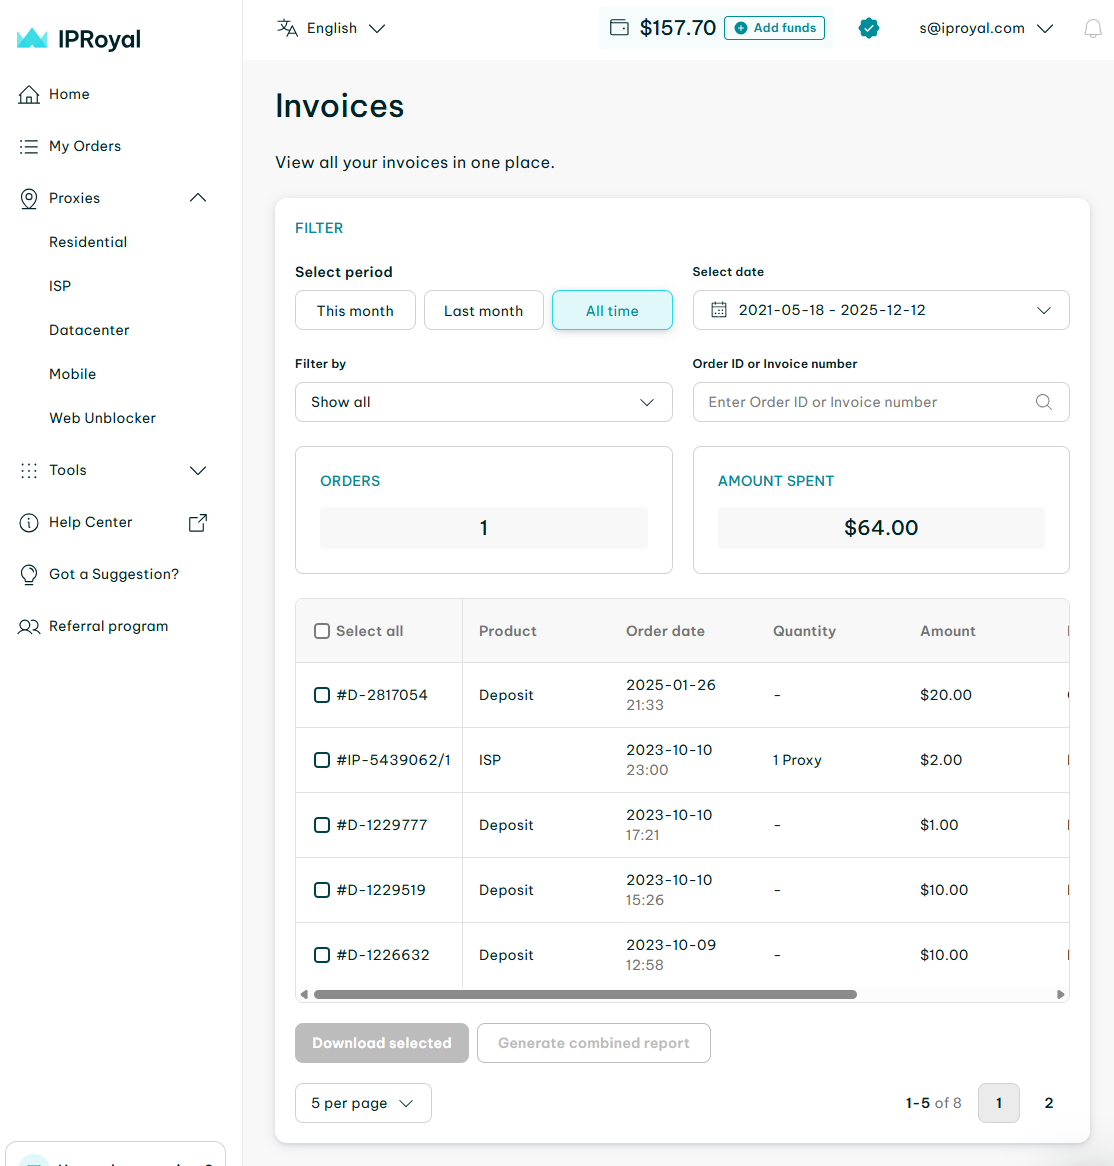Select the checkbox for order #IP-5439062/1
Image resolution: width=1114 pixels, height=1166 pixels.
pos(322,760)
